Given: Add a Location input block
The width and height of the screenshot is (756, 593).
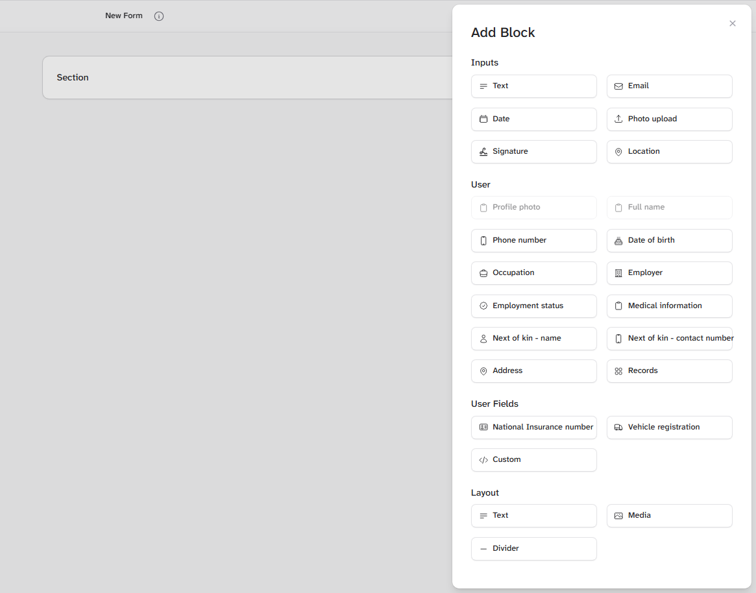Looking at the screenshot, I should (x=669, y=151).
